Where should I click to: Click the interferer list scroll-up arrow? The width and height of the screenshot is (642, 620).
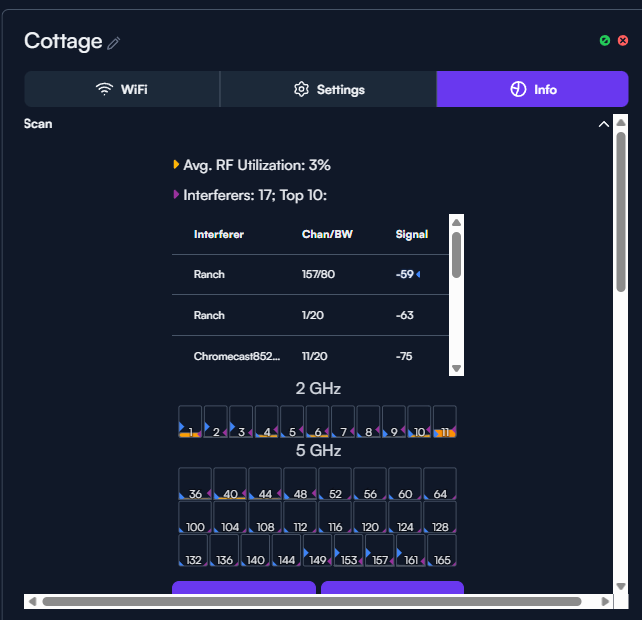(x=456, y=222)
